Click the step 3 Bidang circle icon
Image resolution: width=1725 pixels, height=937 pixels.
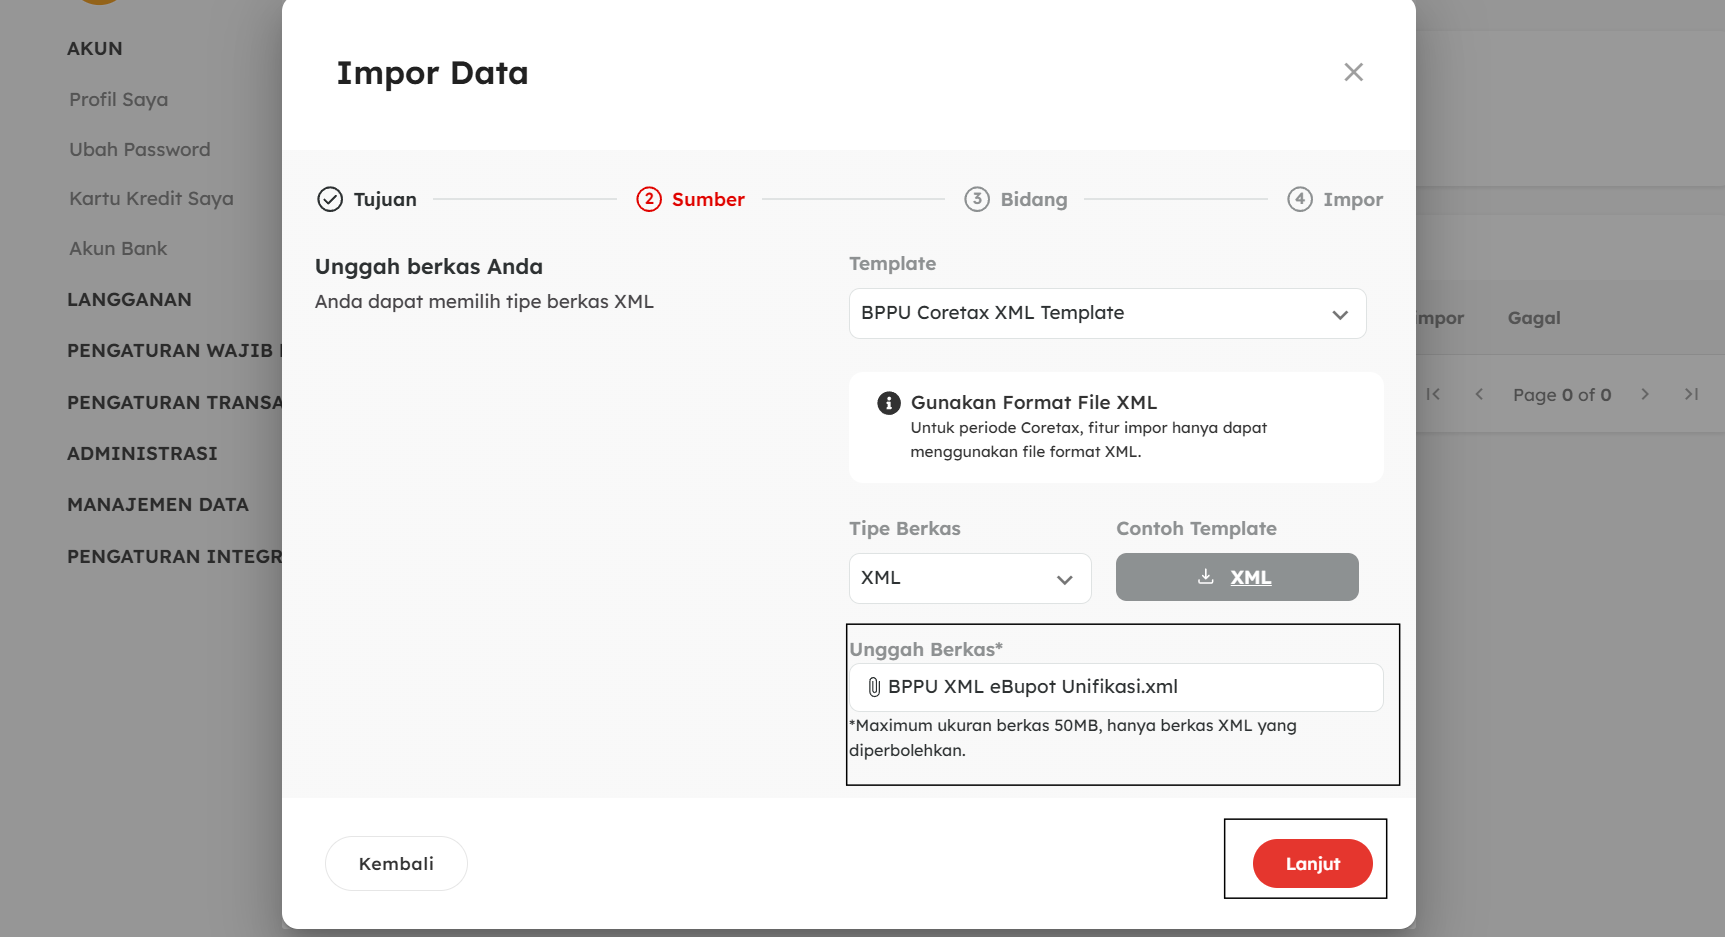coord(977,199)
